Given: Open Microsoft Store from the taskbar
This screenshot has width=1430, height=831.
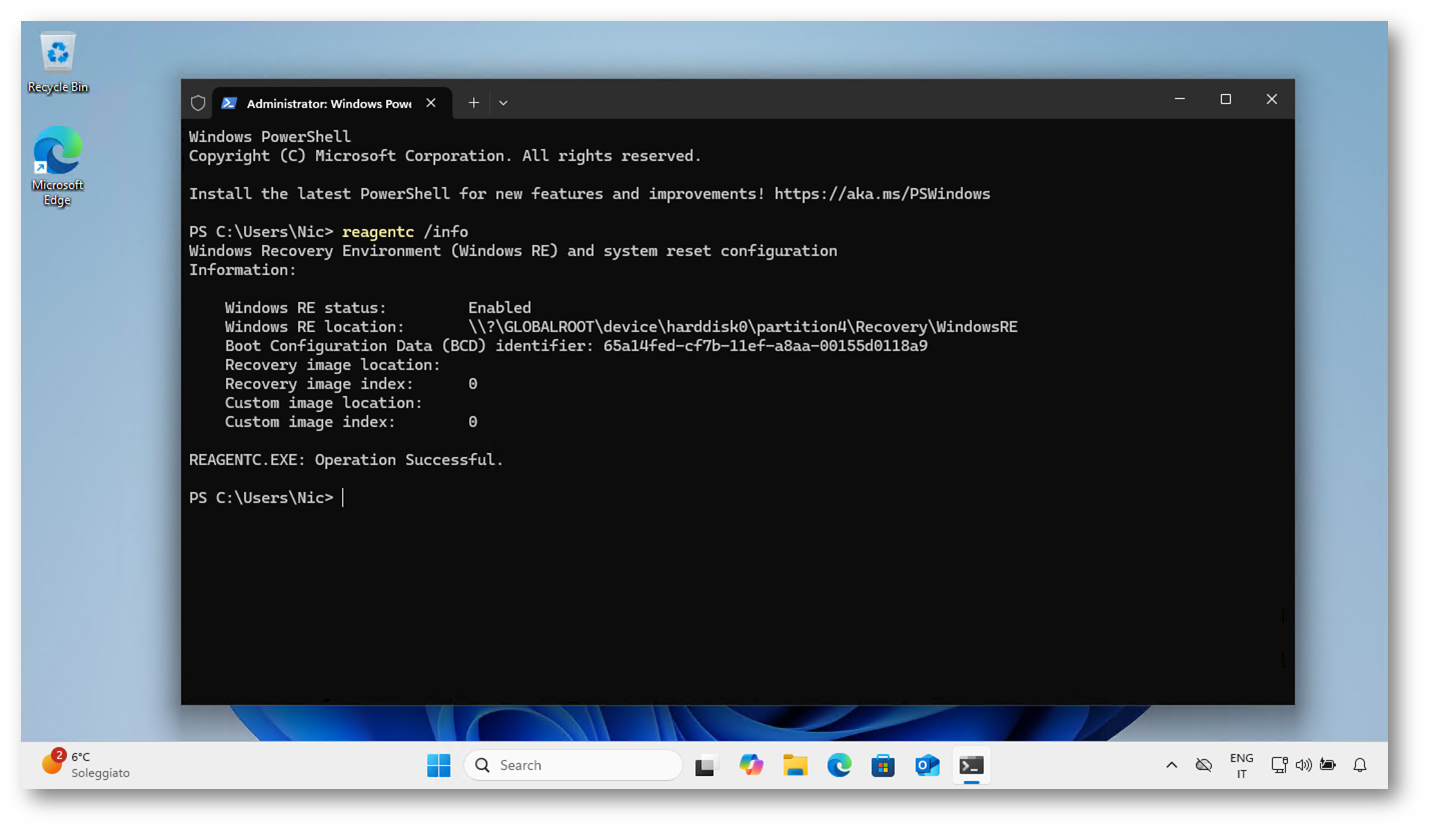Looking at the screenshot, I should pyautogui.click(x=883, y=765).
